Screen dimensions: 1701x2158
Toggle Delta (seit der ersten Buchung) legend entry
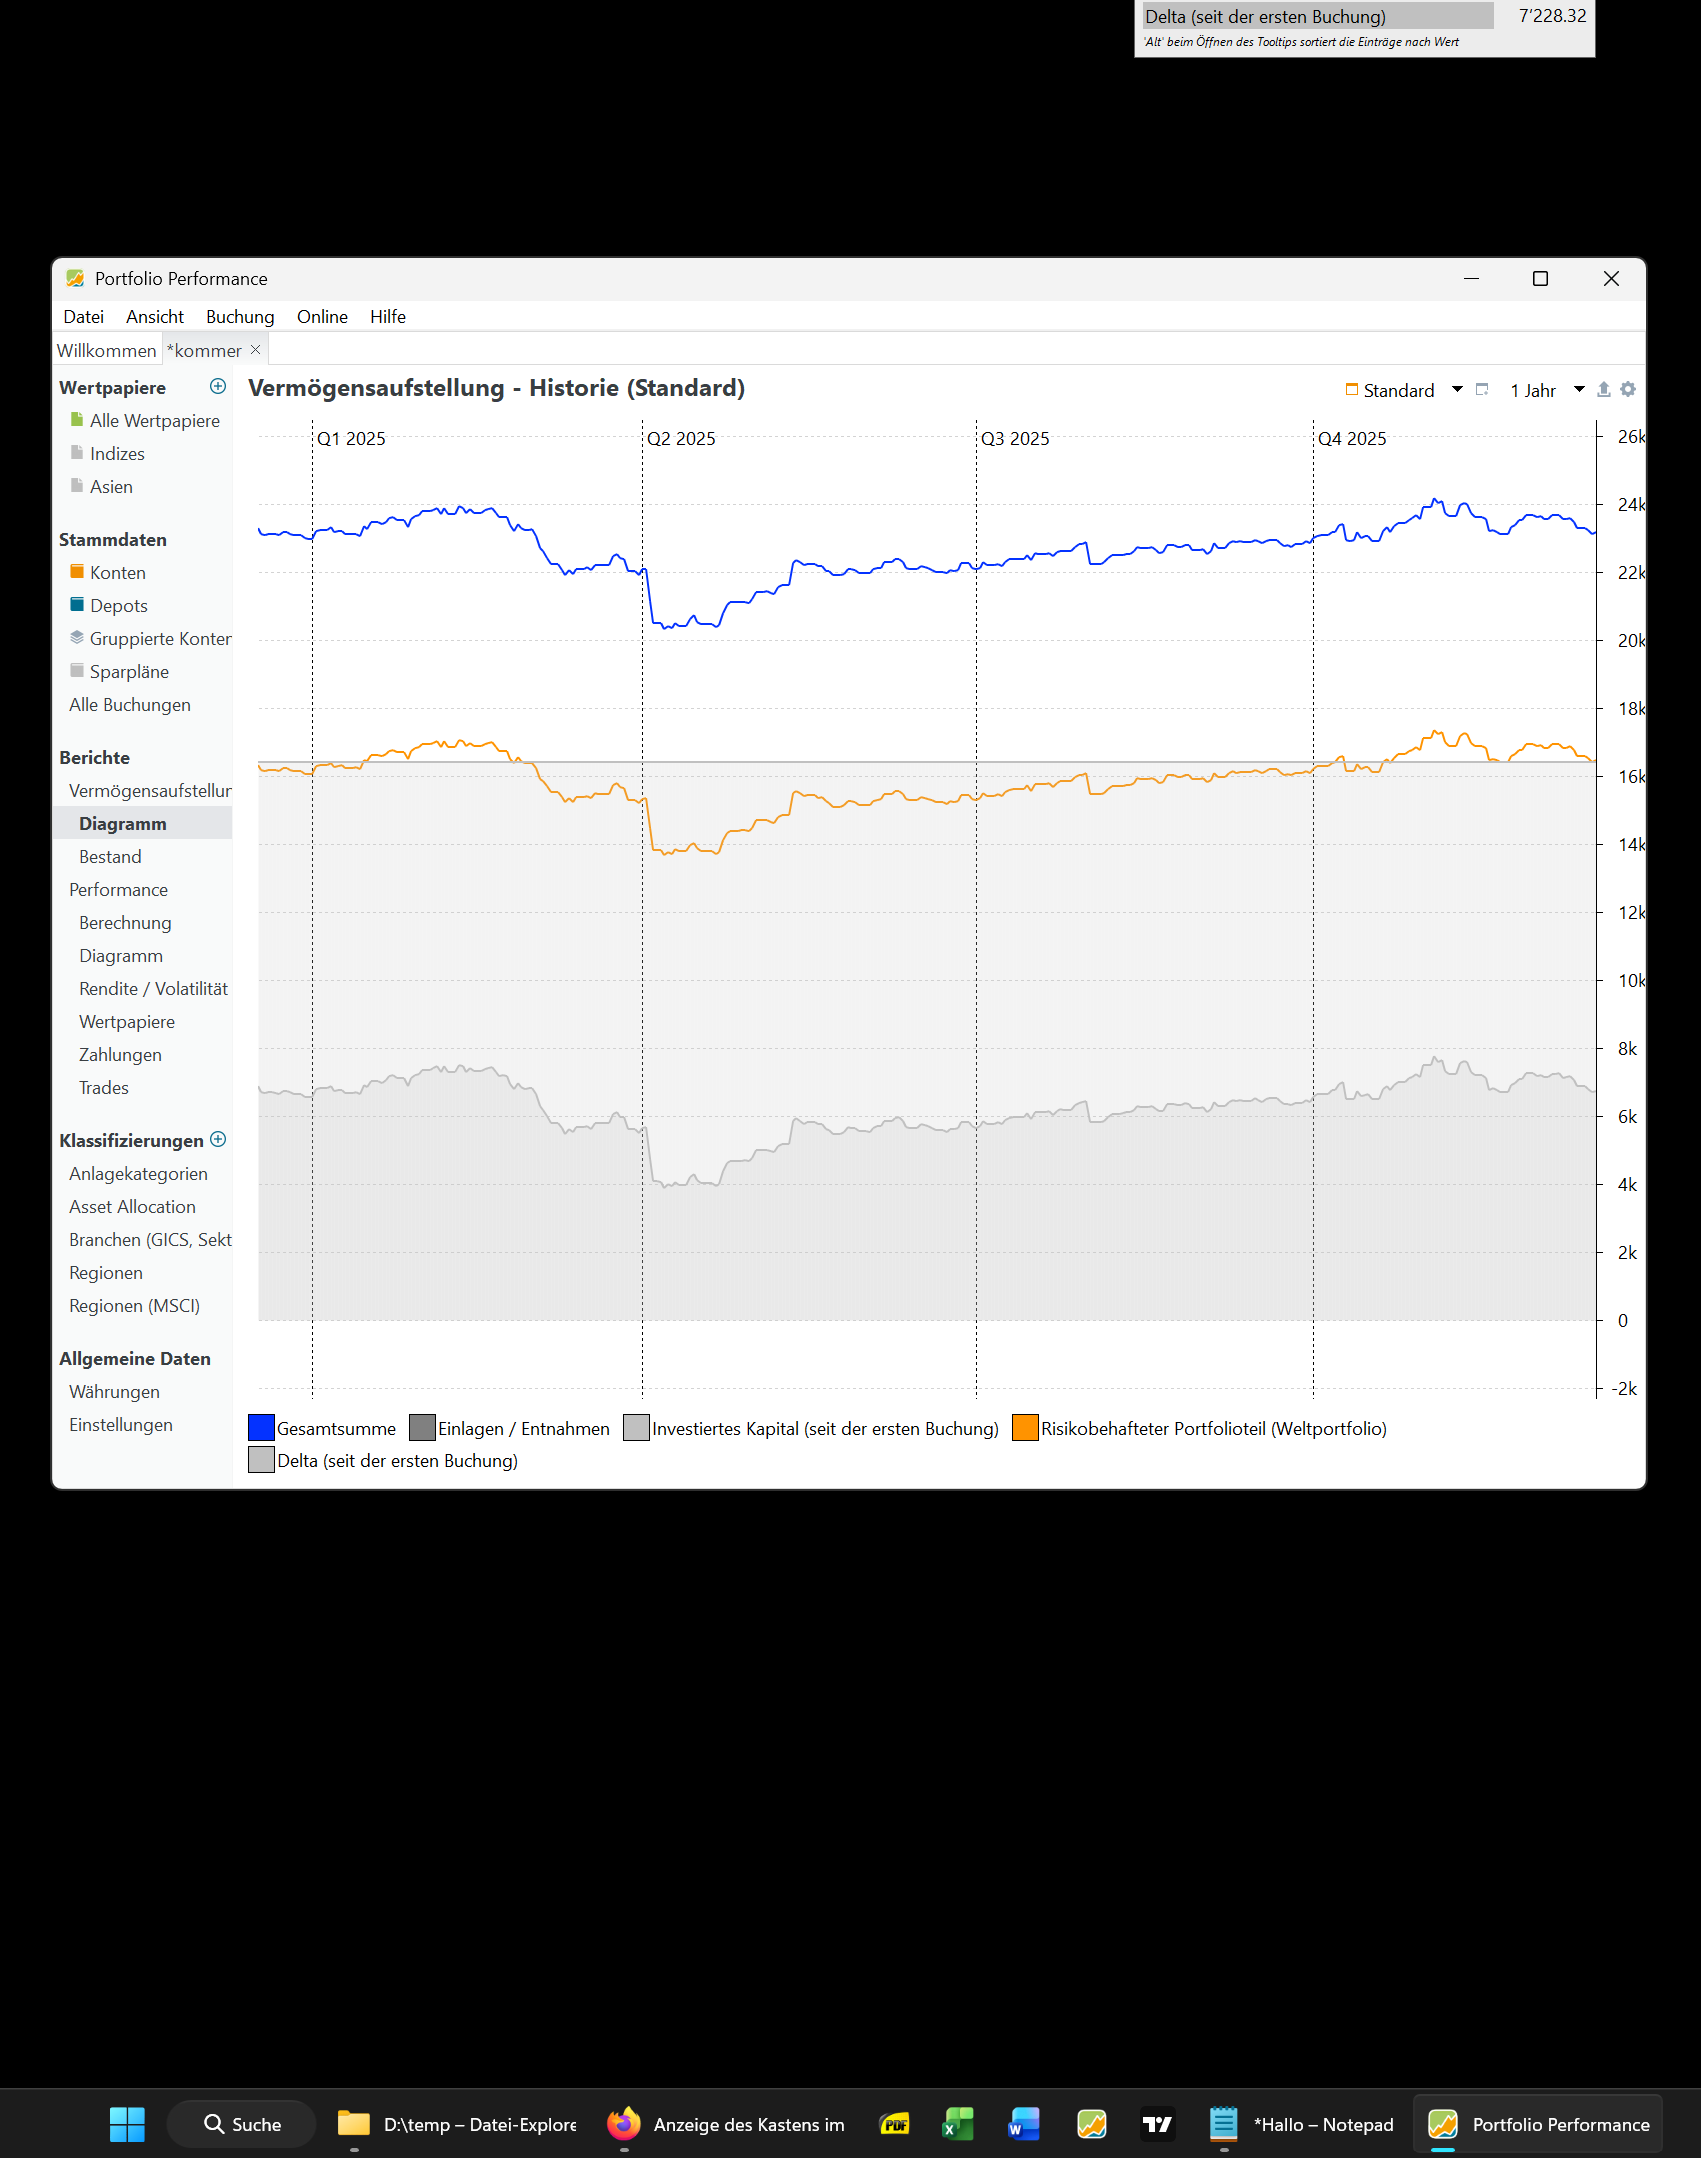[x=383, y=1461]
